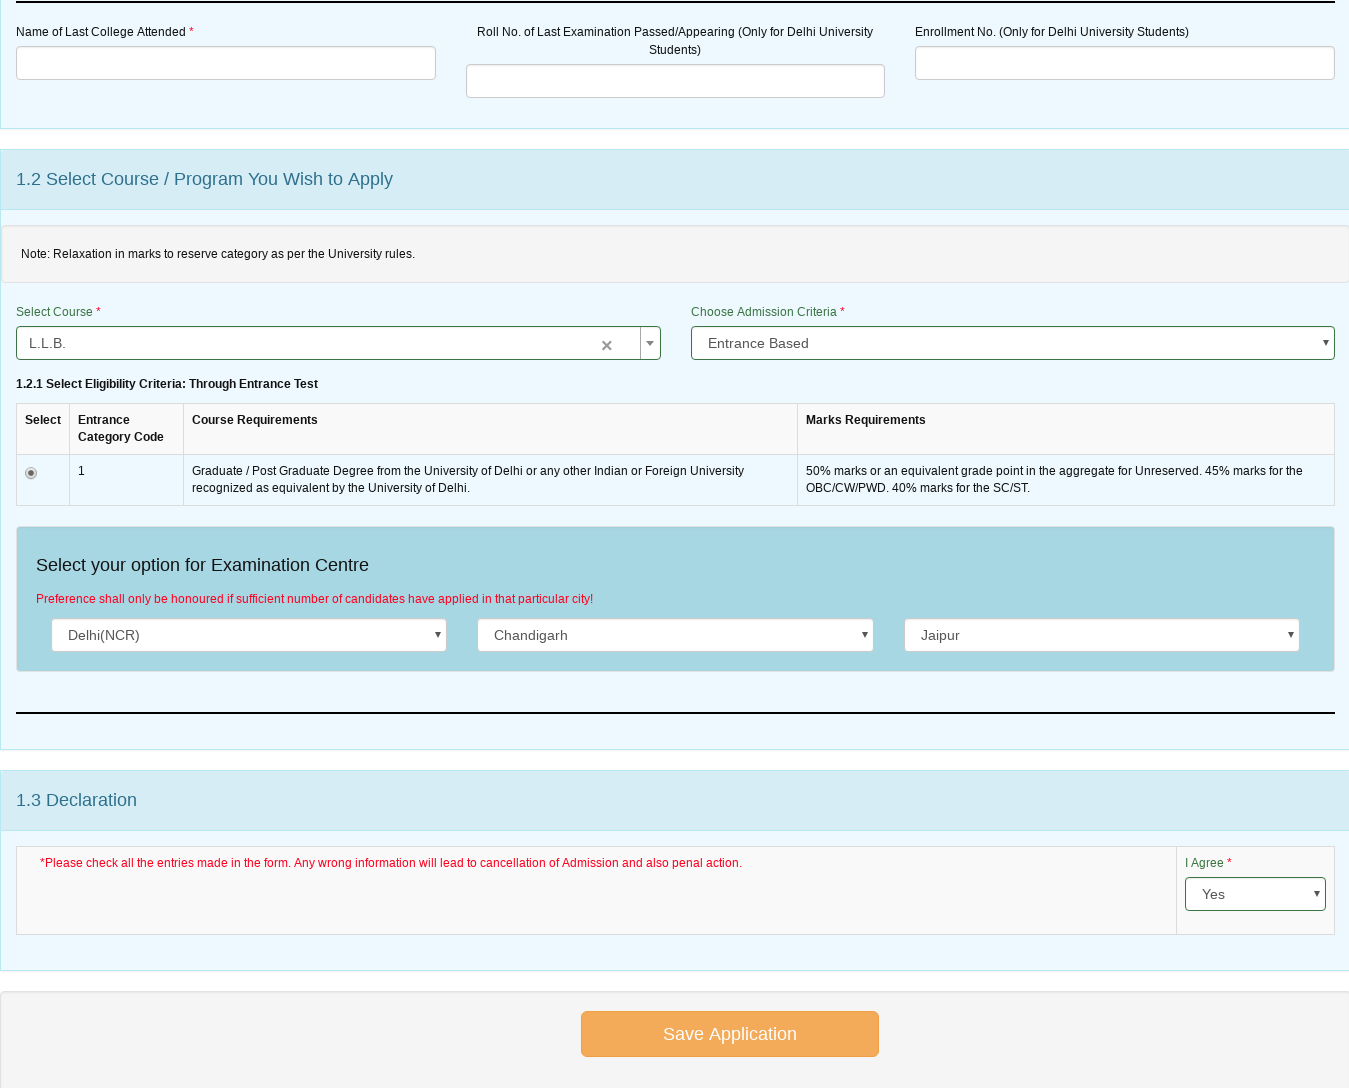Focus the Roll No. of Last Examination field

tap(675, 81)
